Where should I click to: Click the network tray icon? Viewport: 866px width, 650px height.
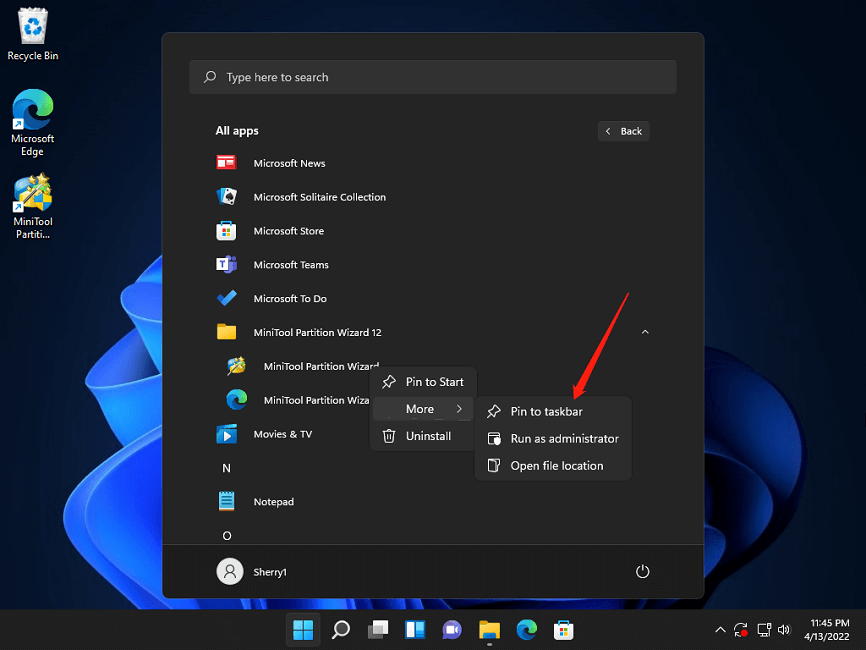[764, 630]
